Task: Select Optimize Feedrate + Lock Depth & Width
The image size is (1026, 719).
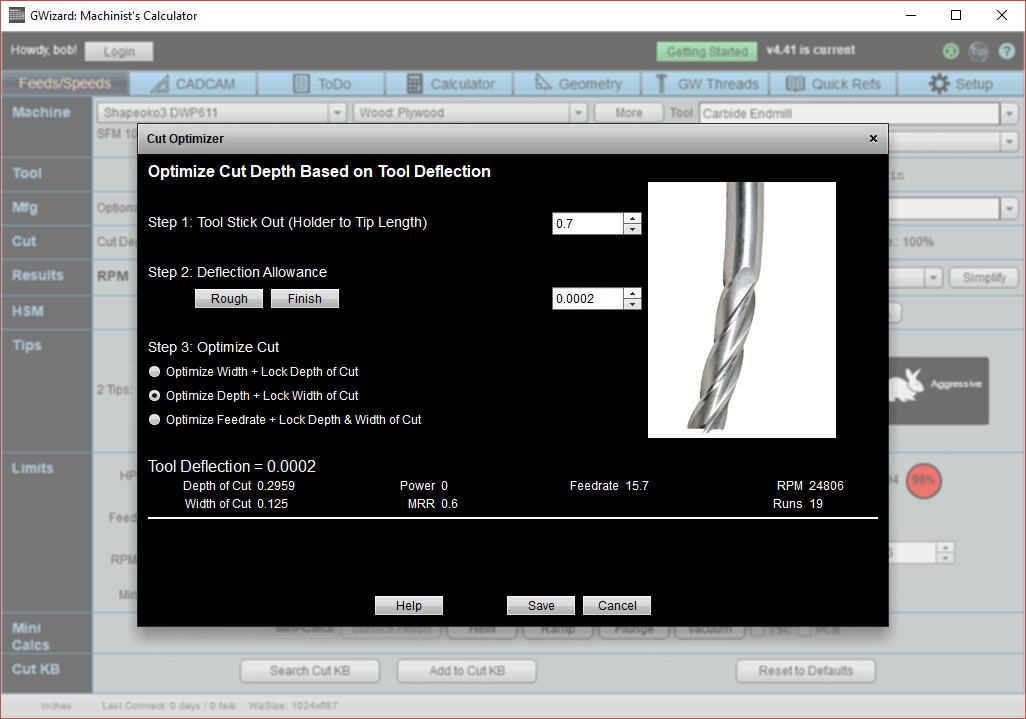Action: [154, 419]
